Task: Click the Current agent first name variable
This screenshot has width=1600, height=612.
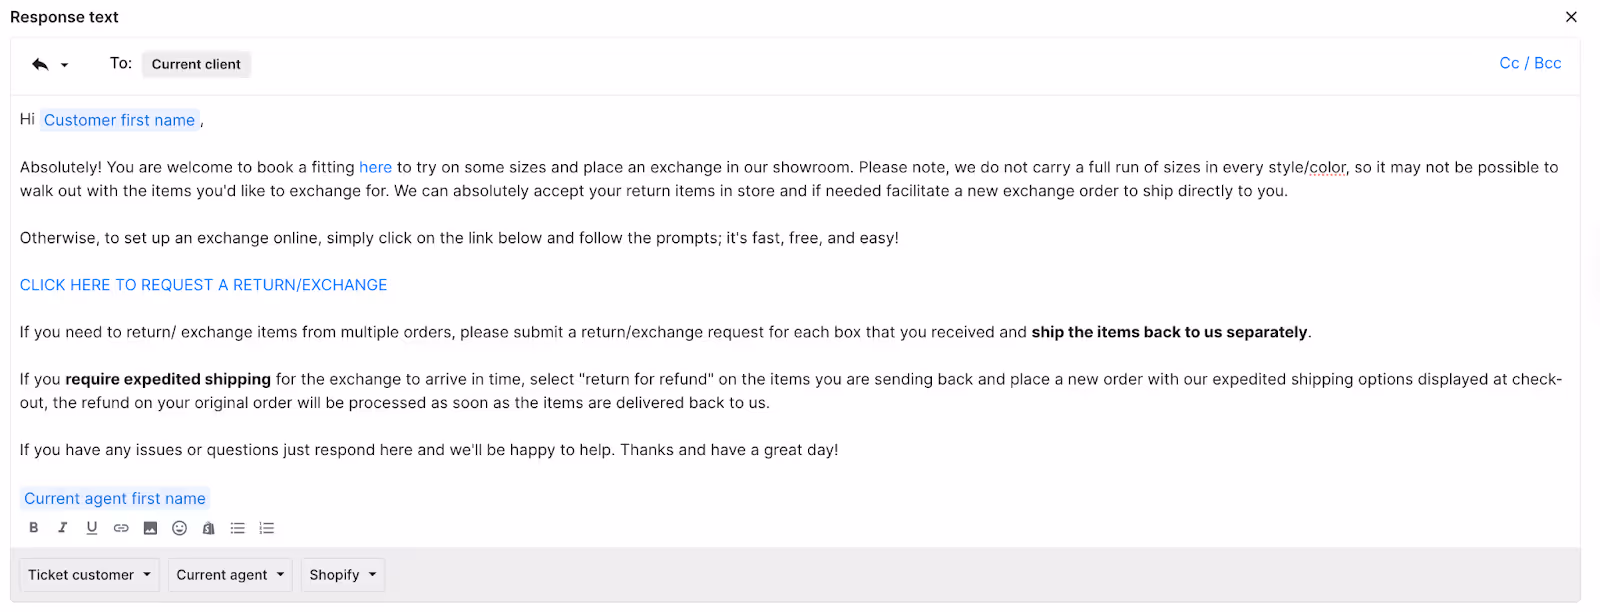Action: pyautogui.click(x=114, y=497)
